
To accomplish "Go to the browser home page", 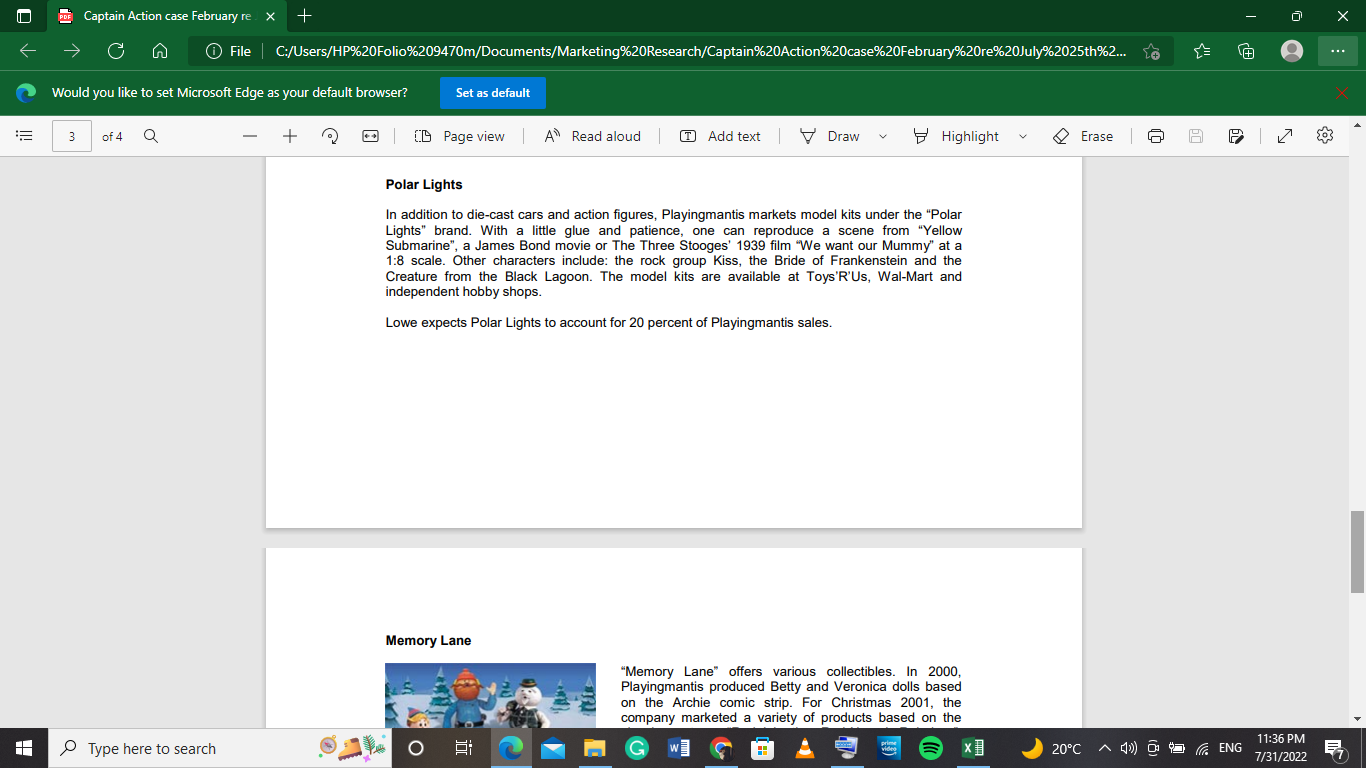I will (x=160, y=51).
